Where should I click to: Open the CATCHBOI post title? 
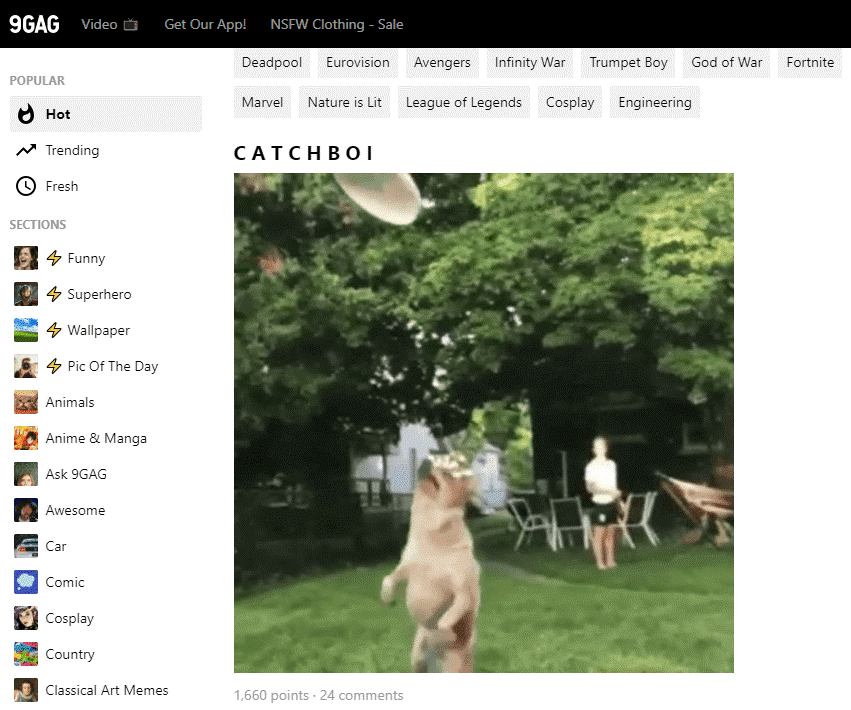(303, 153)
